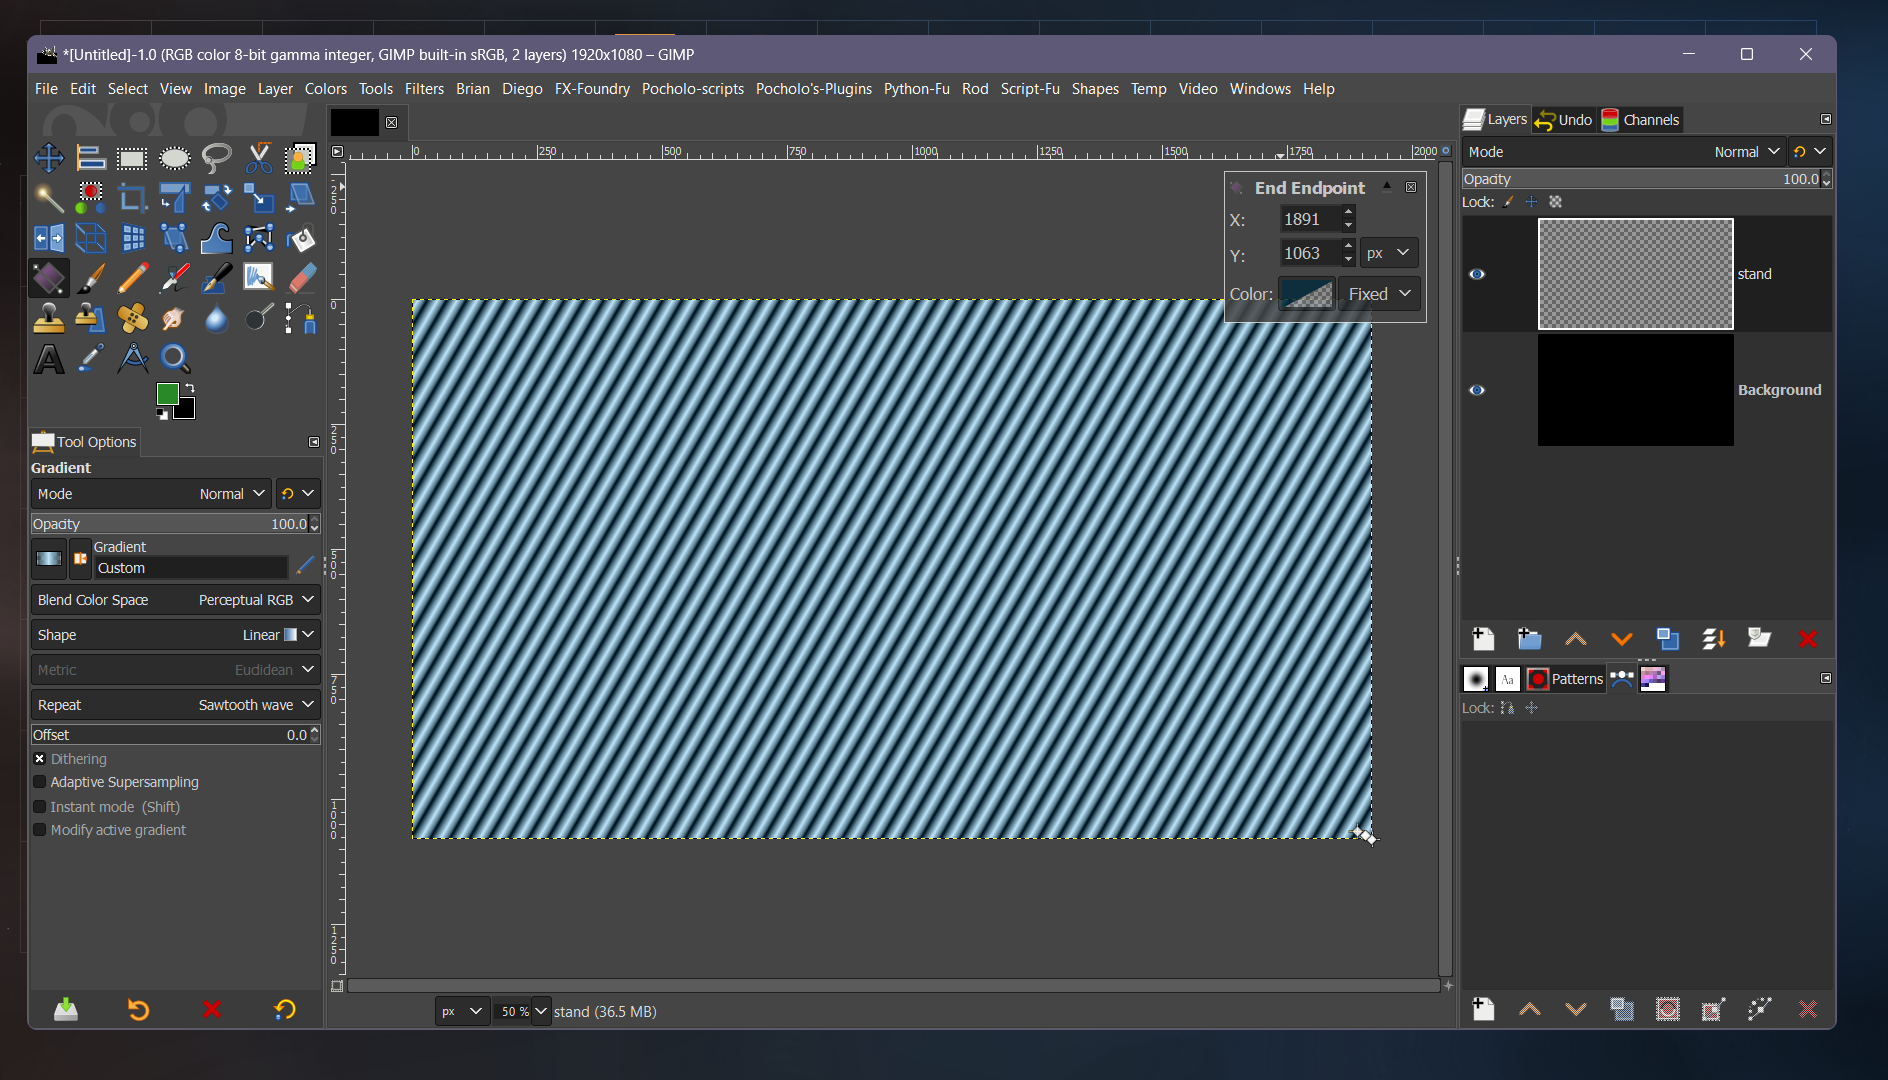The height and width of the screenshot is (1080, 1888).
Task: Select the Heal bandage tool
Action: 132,318
